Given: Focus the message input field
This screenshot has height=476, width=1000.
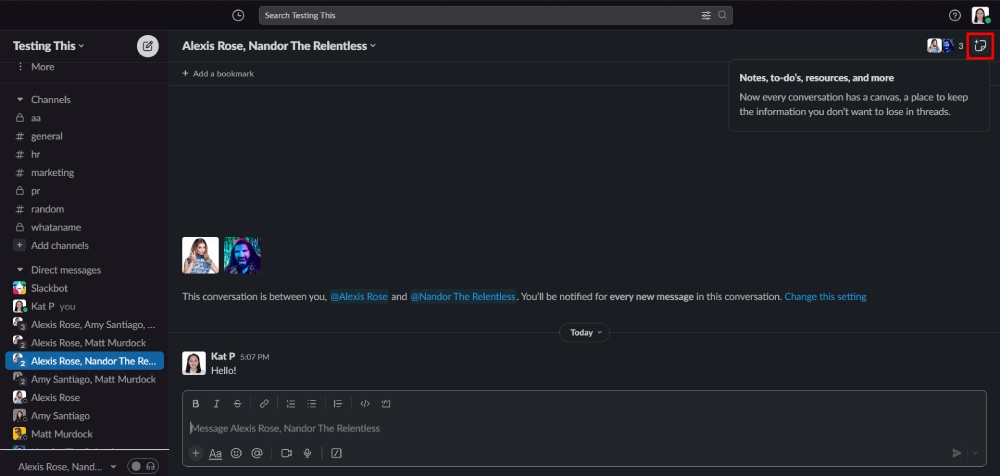Looking at the screenshot, I should (x=584, y=428).
